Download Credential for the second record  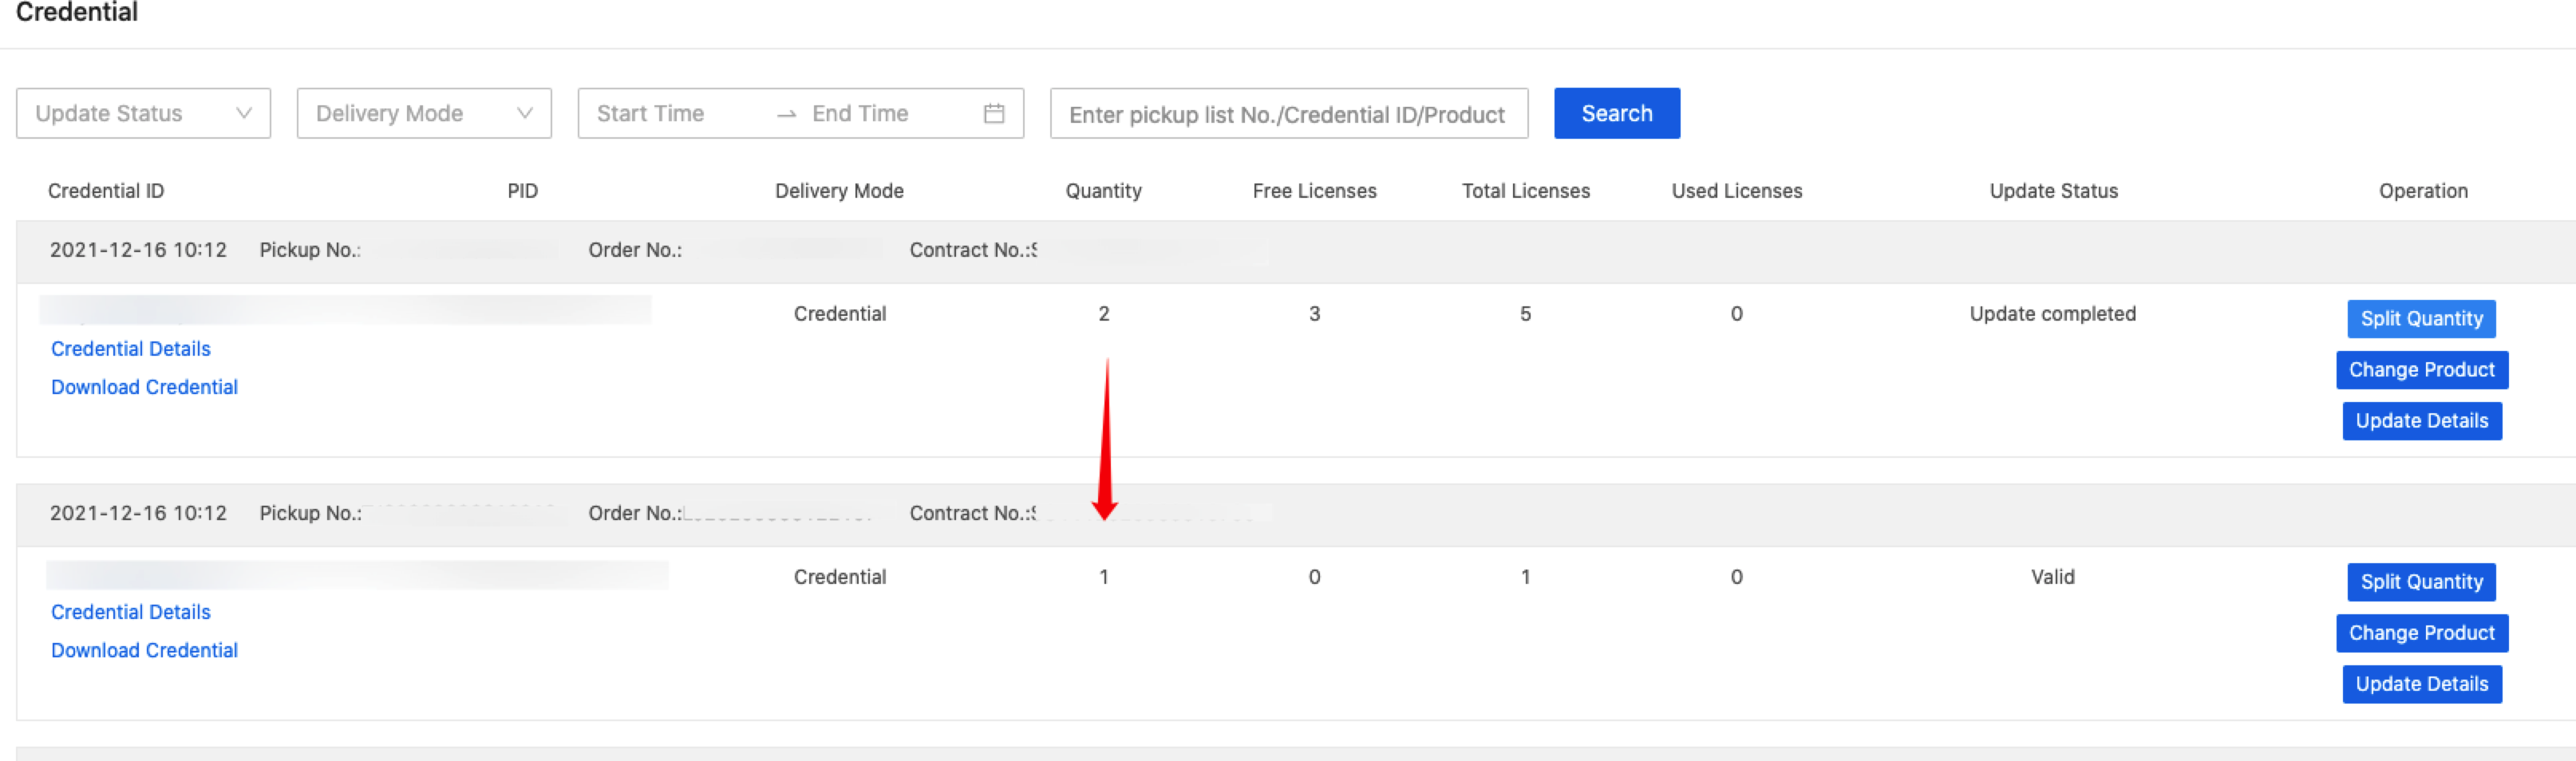click(144, 650)
